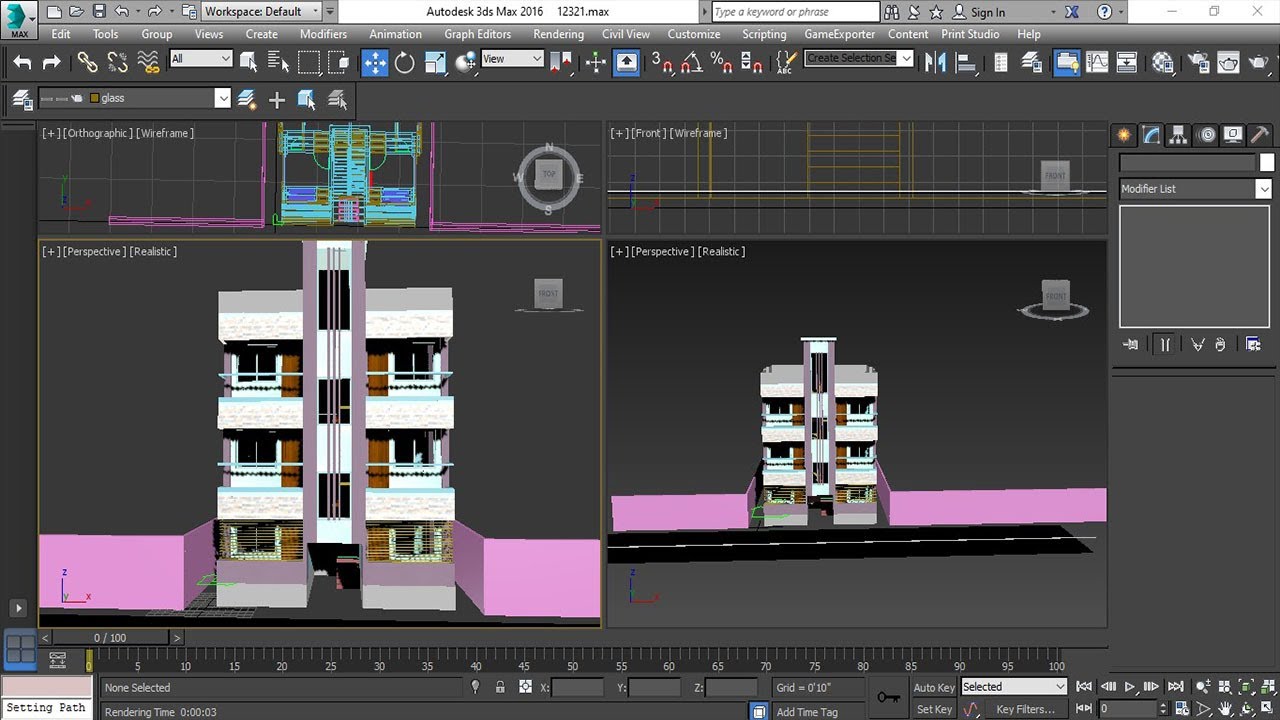Screen dimensions: 1280x720
Task: Enable Auto Key mode
Action: [x=934, y=687]
